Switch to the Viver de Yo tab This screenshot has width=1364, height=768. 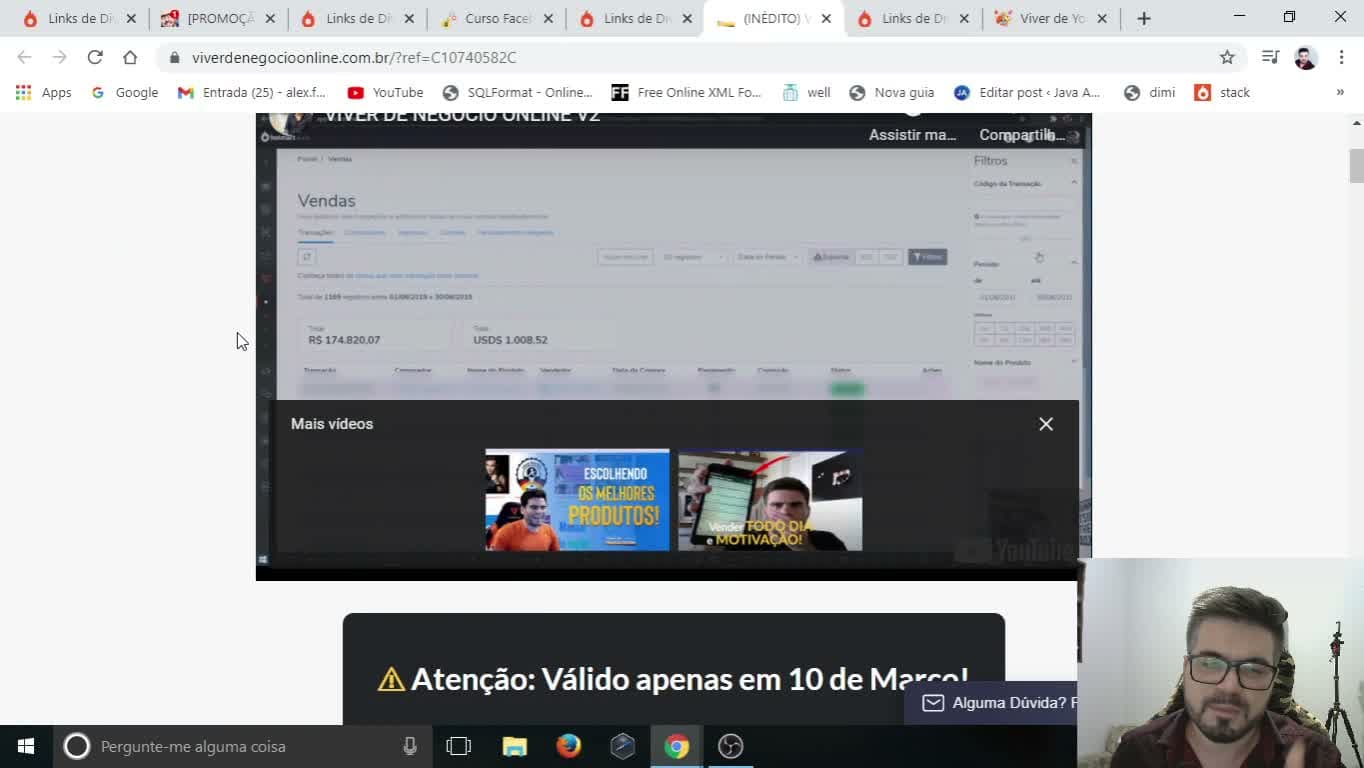pyautogui.click(x=1053, y=18)
